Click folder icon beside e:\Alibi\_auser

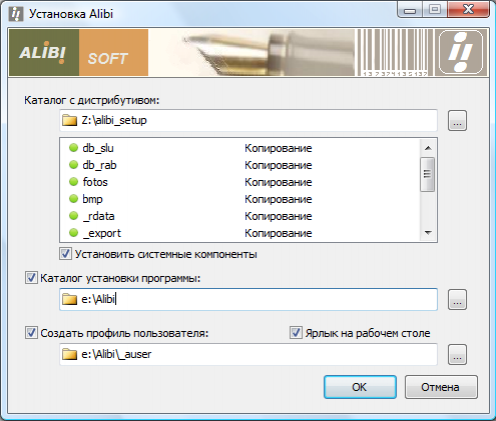(69, 354)
